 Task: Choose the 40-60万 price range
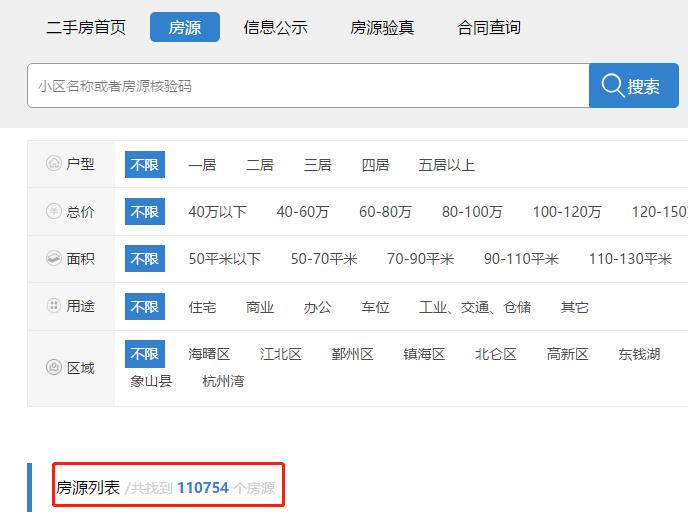click(303, 212)
